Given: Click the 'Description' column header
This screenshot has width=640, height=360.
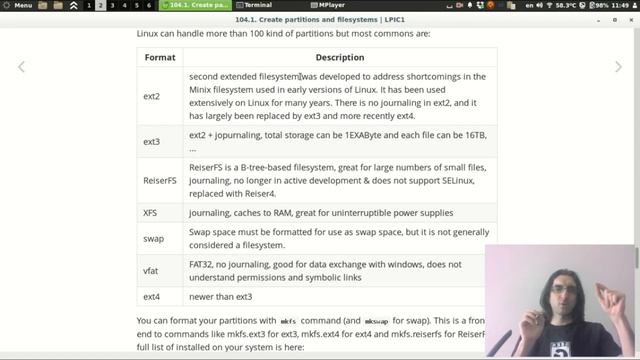Looking at the screenshot, I should [x=340, y=57].
